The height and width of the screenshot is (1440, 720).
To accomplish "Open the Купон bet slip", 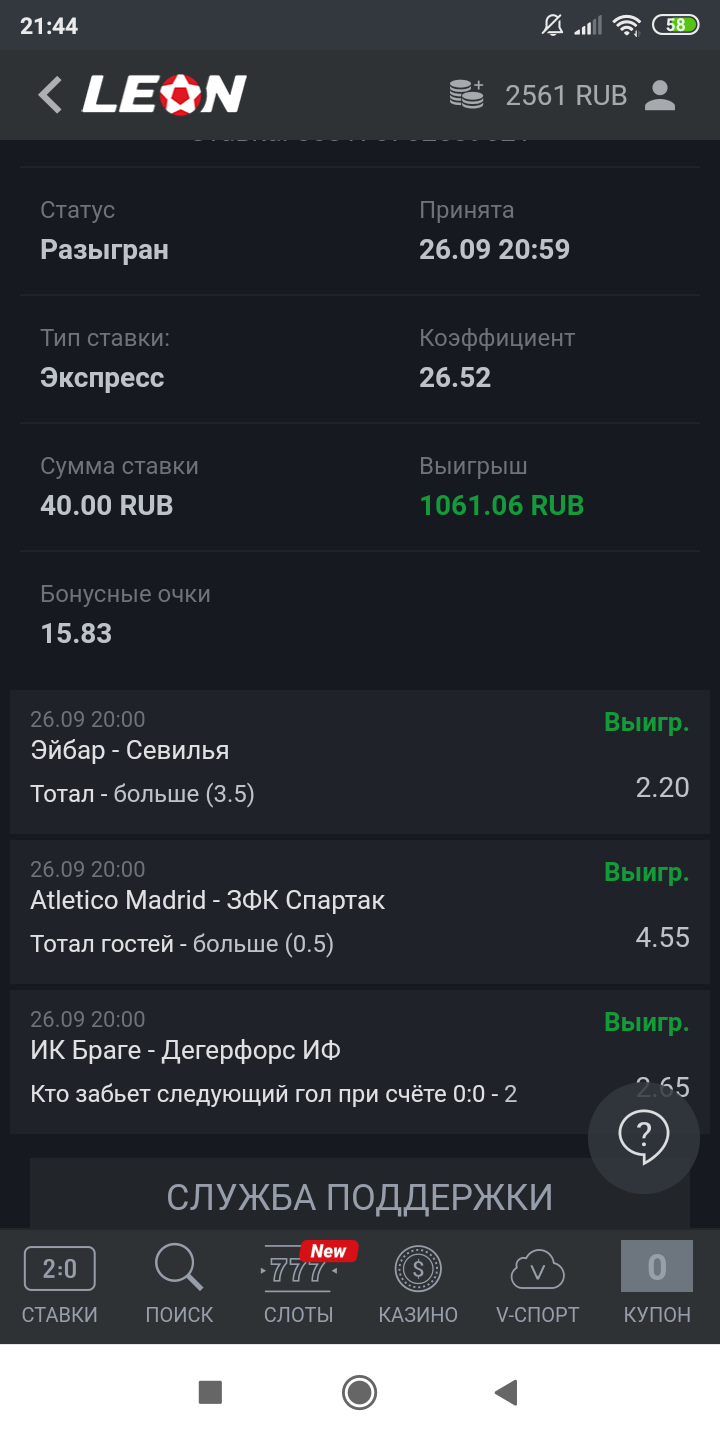I will click(x=657, y=1286).
